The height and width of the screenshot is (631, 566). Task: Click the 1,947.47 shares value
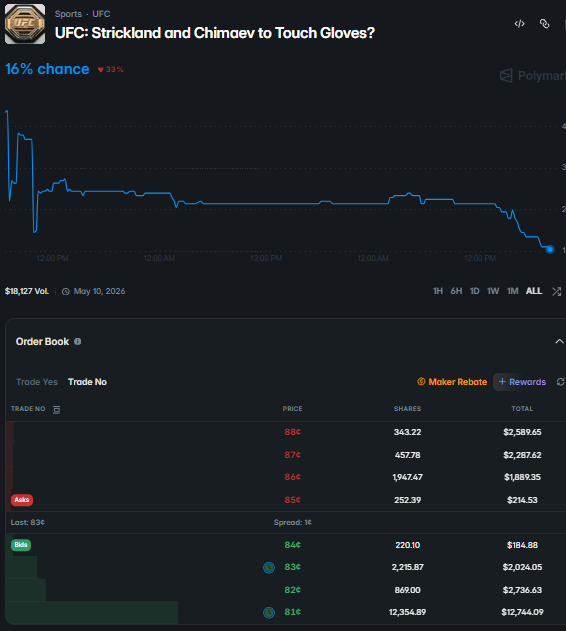click(407, 477)
